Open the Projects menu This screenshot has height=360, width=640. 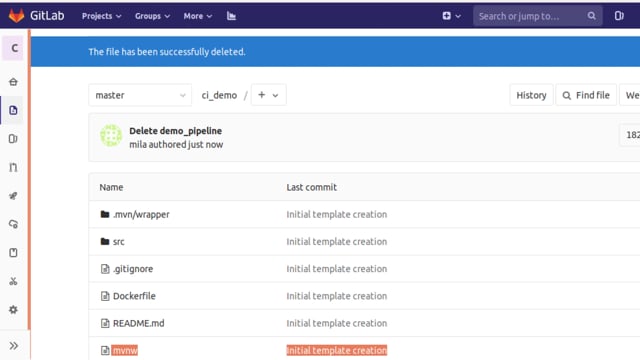point(101,16)
